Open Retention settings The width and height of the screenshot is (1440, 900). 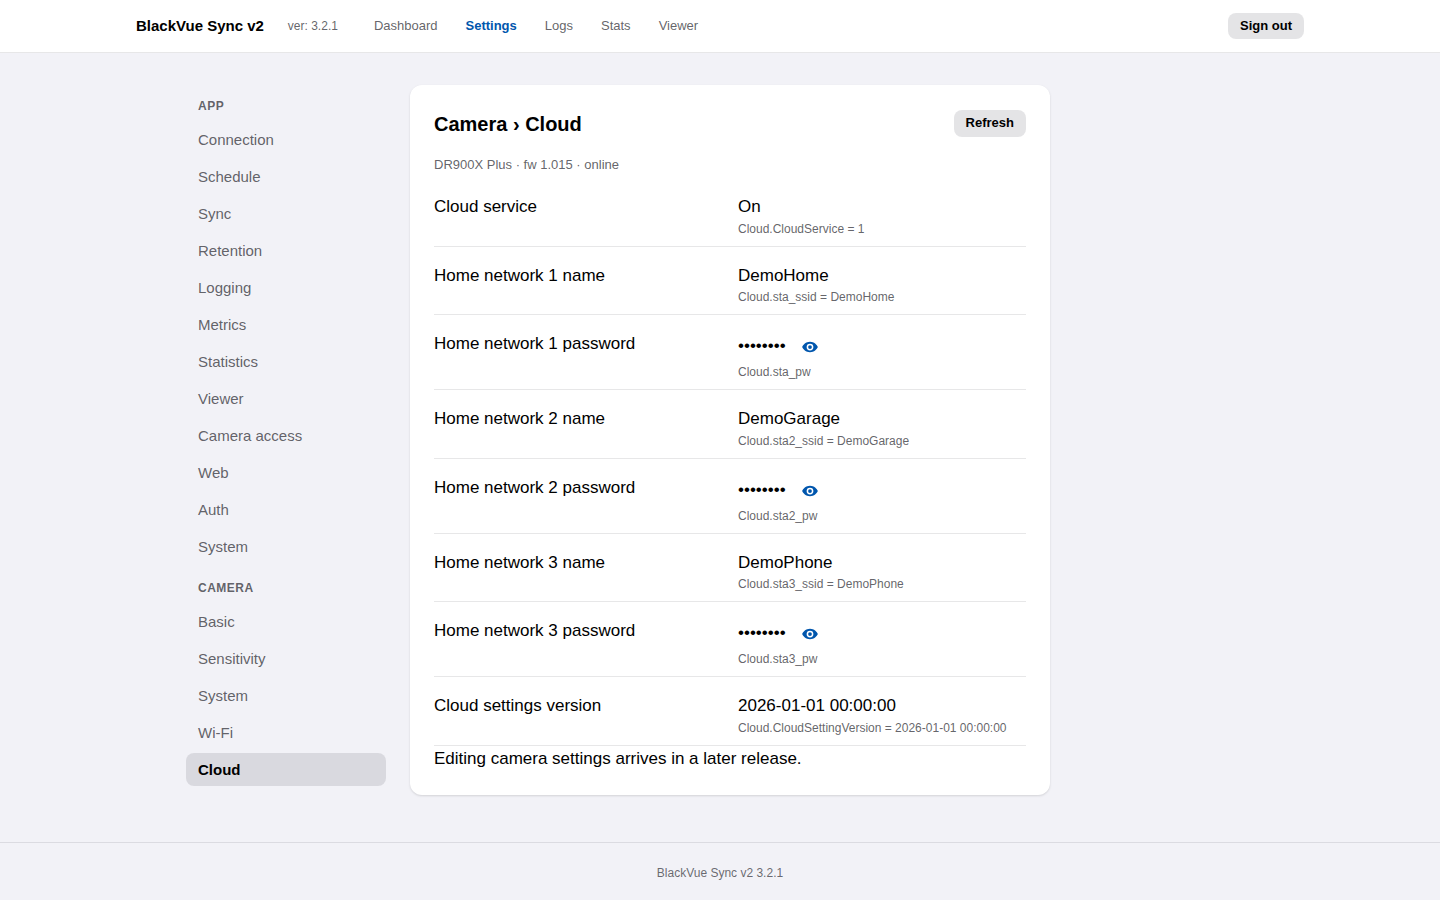pyautogui.click(x=286, y=251)
